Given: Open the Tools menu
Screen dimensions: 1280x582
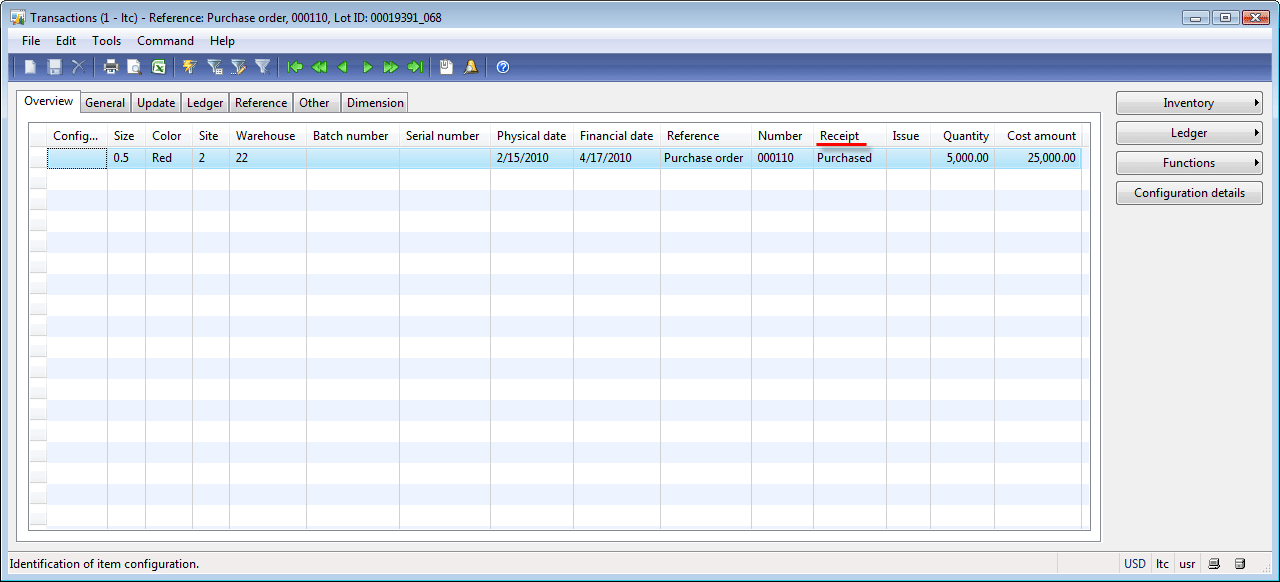Looking at the screenshot, I should [x=106, y=41].
